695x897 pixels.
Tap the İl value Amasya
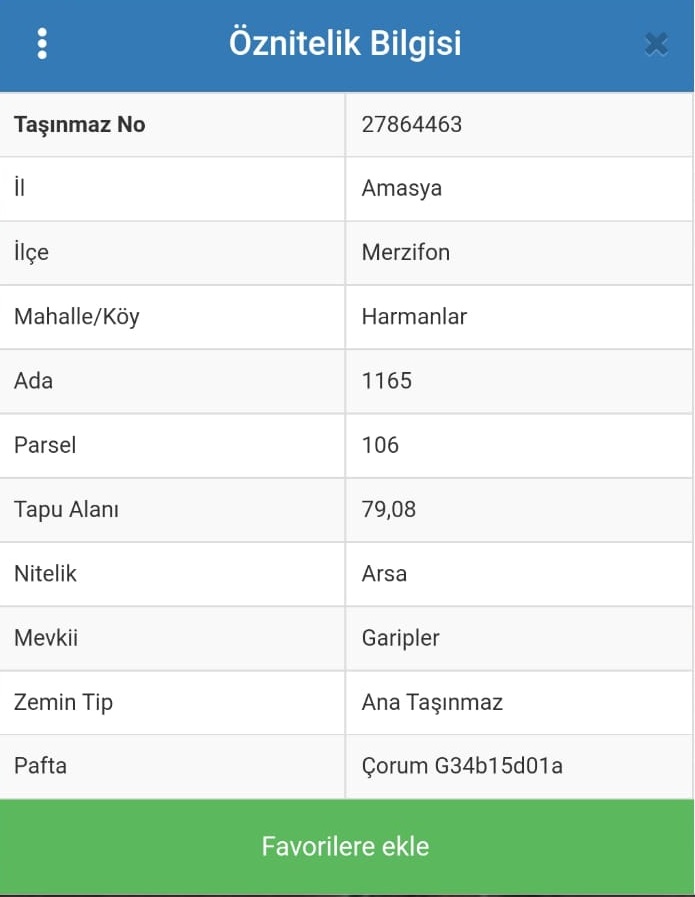tap(402, 189)
